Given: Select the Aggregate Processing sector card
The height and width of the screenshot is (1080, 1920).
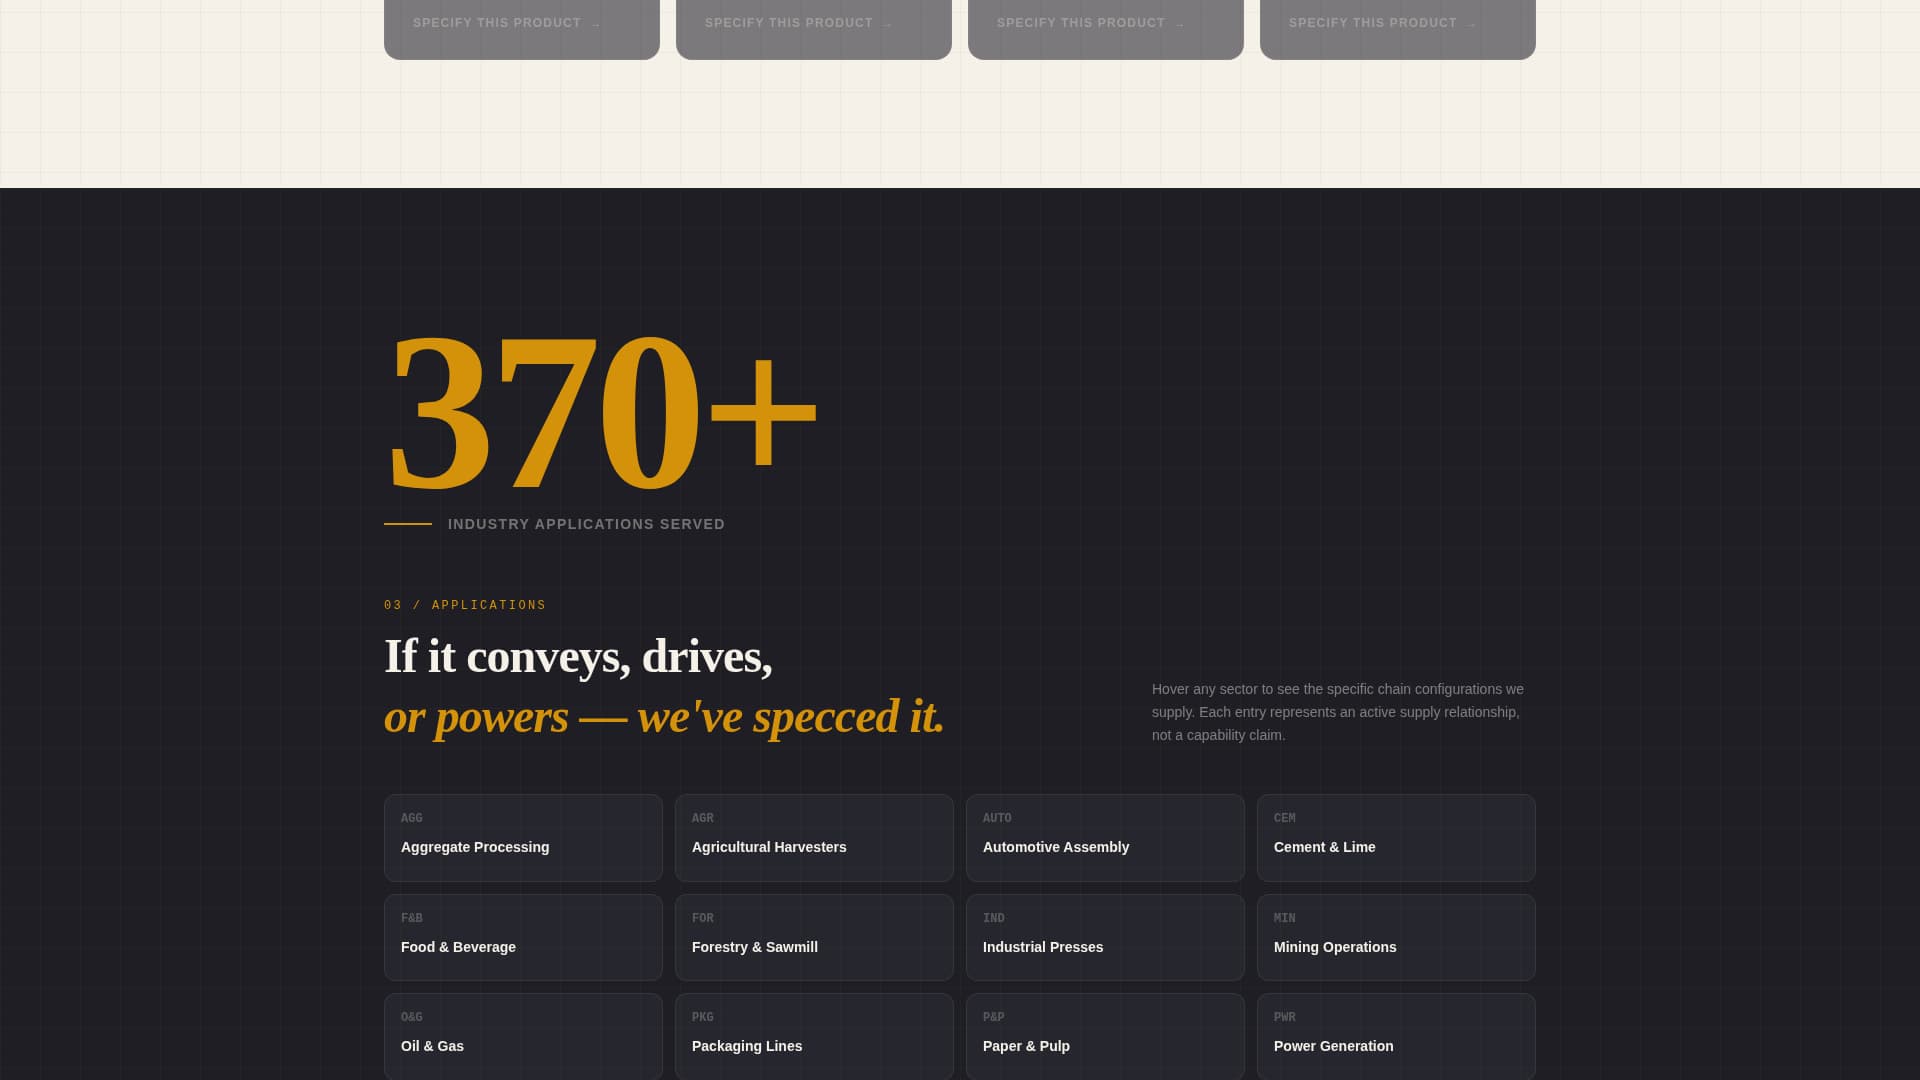Looking at the screenshot, I should 522,838.
